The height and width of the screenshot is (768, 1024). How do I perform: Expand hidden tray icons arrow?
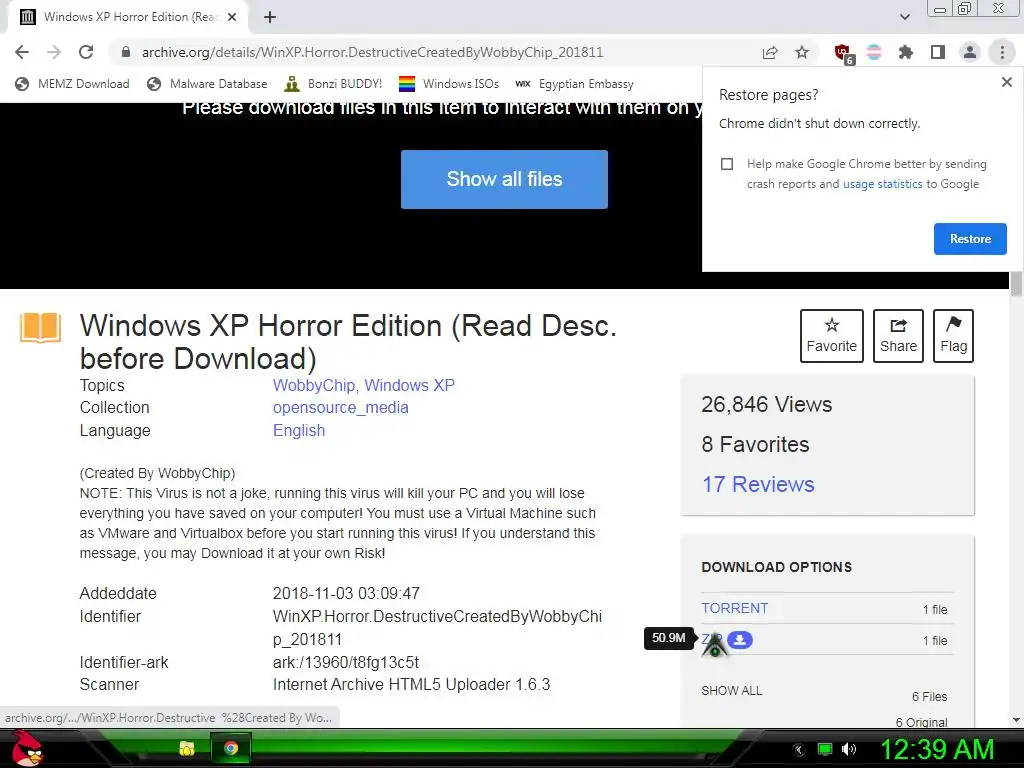click(799, 750)
